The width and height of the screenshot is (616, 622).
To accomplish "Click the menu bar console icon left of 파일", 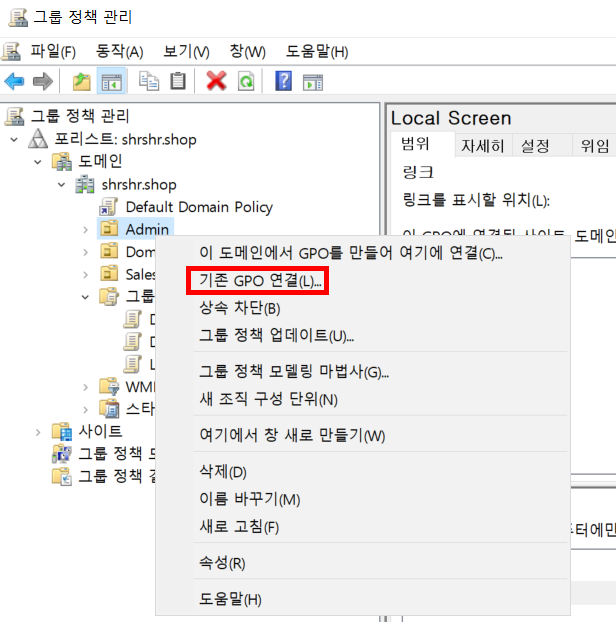I will click(12, 52).
